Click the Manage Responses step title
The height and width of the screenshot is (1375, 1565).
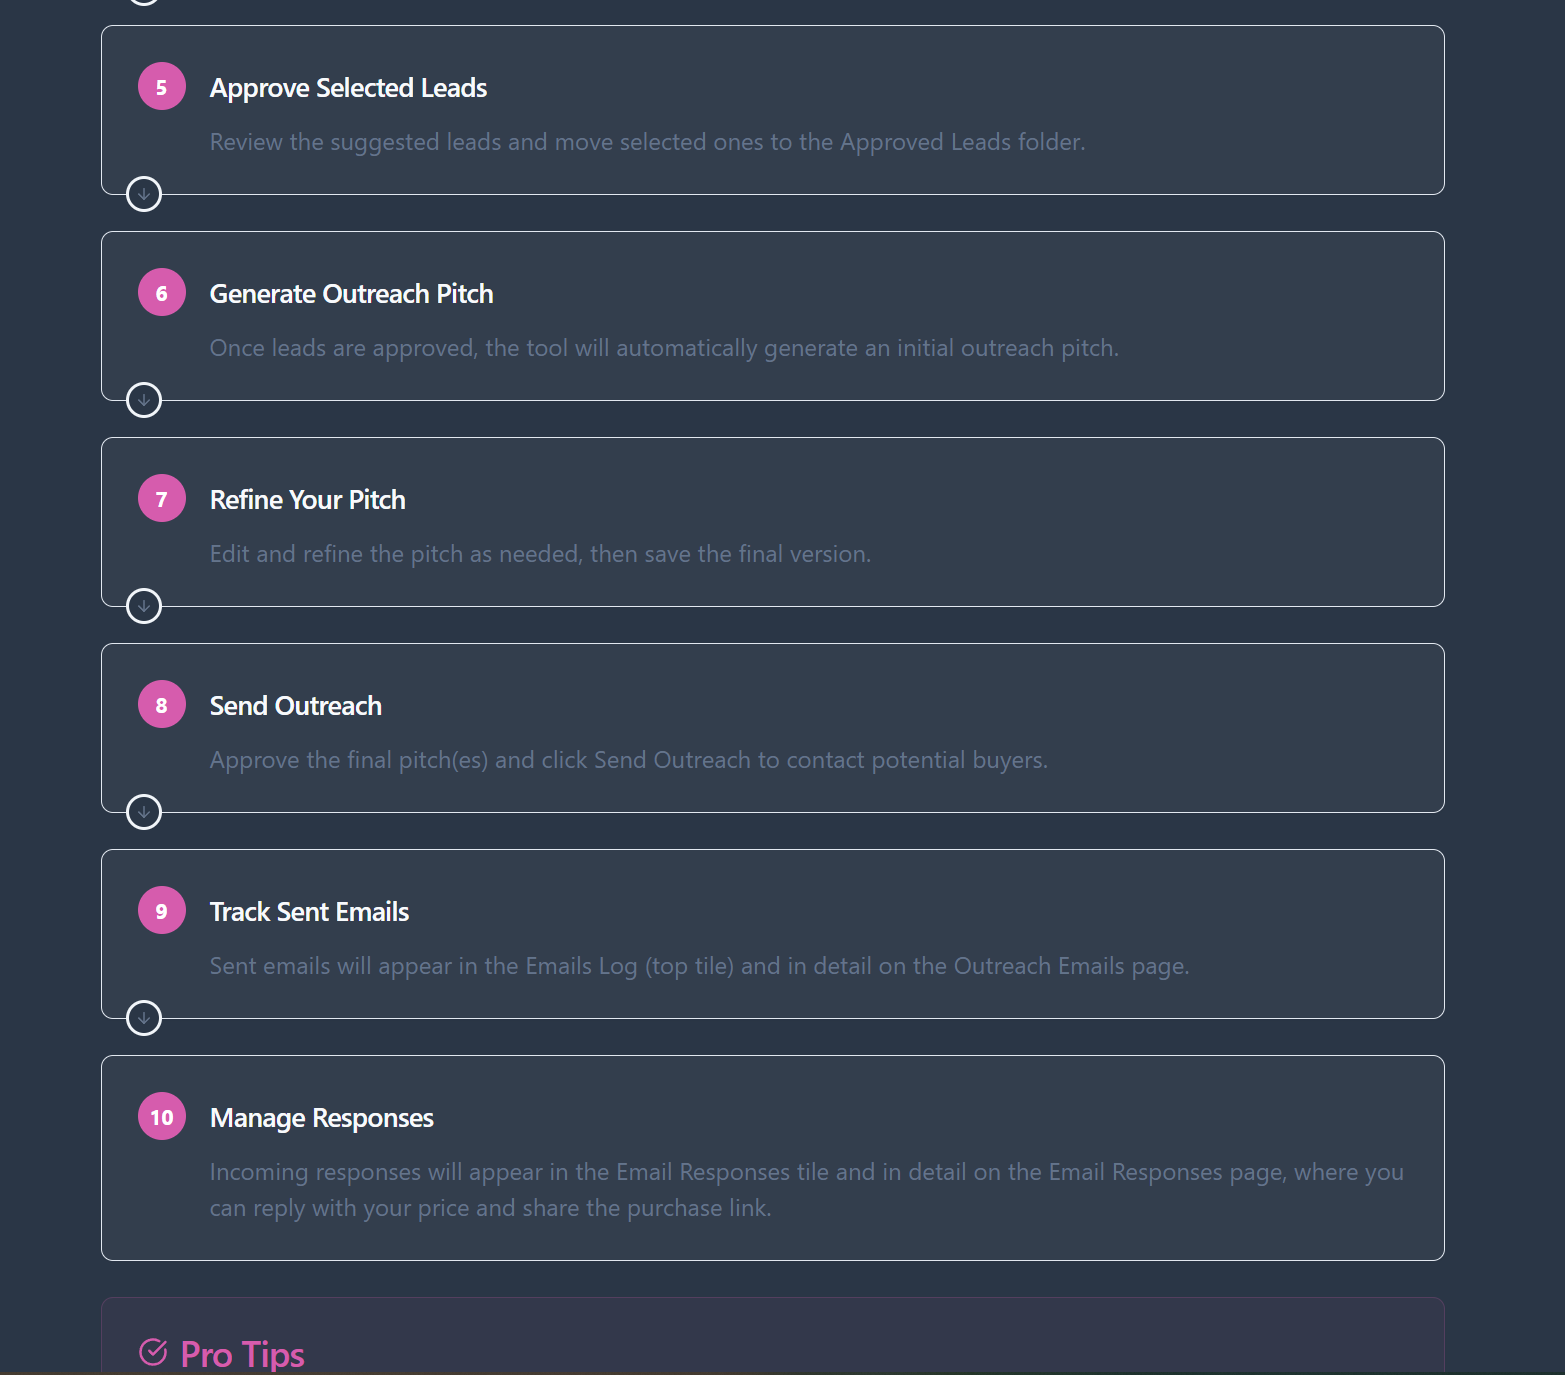tap(321, 1118)
